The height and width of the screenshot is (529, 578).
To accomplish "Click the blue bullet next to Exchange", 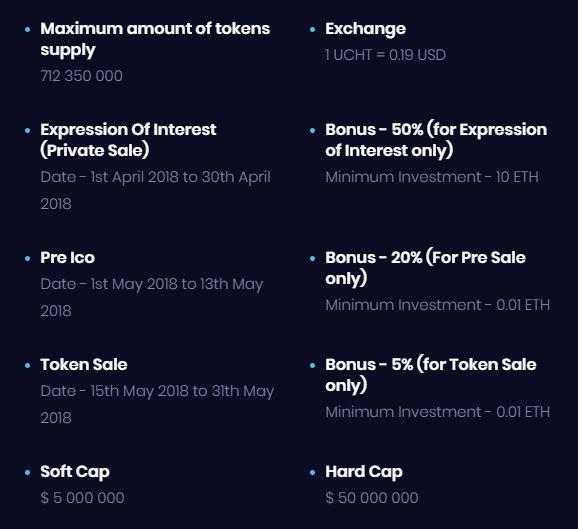I will (313, 29).
